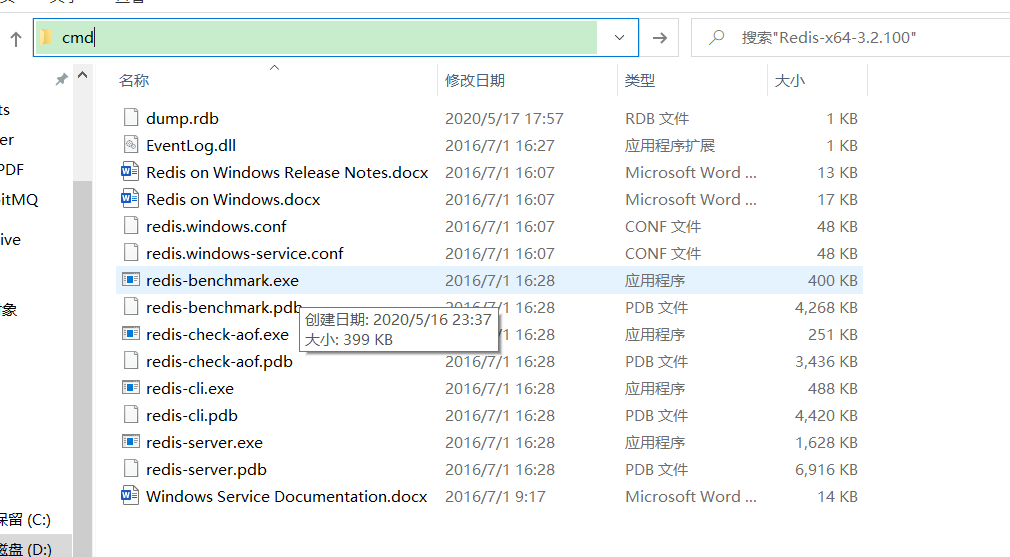The width and height of the screenshot is (1010, 557).
Task: Open the address bar history dropdown
Action: tap(619, 37)
